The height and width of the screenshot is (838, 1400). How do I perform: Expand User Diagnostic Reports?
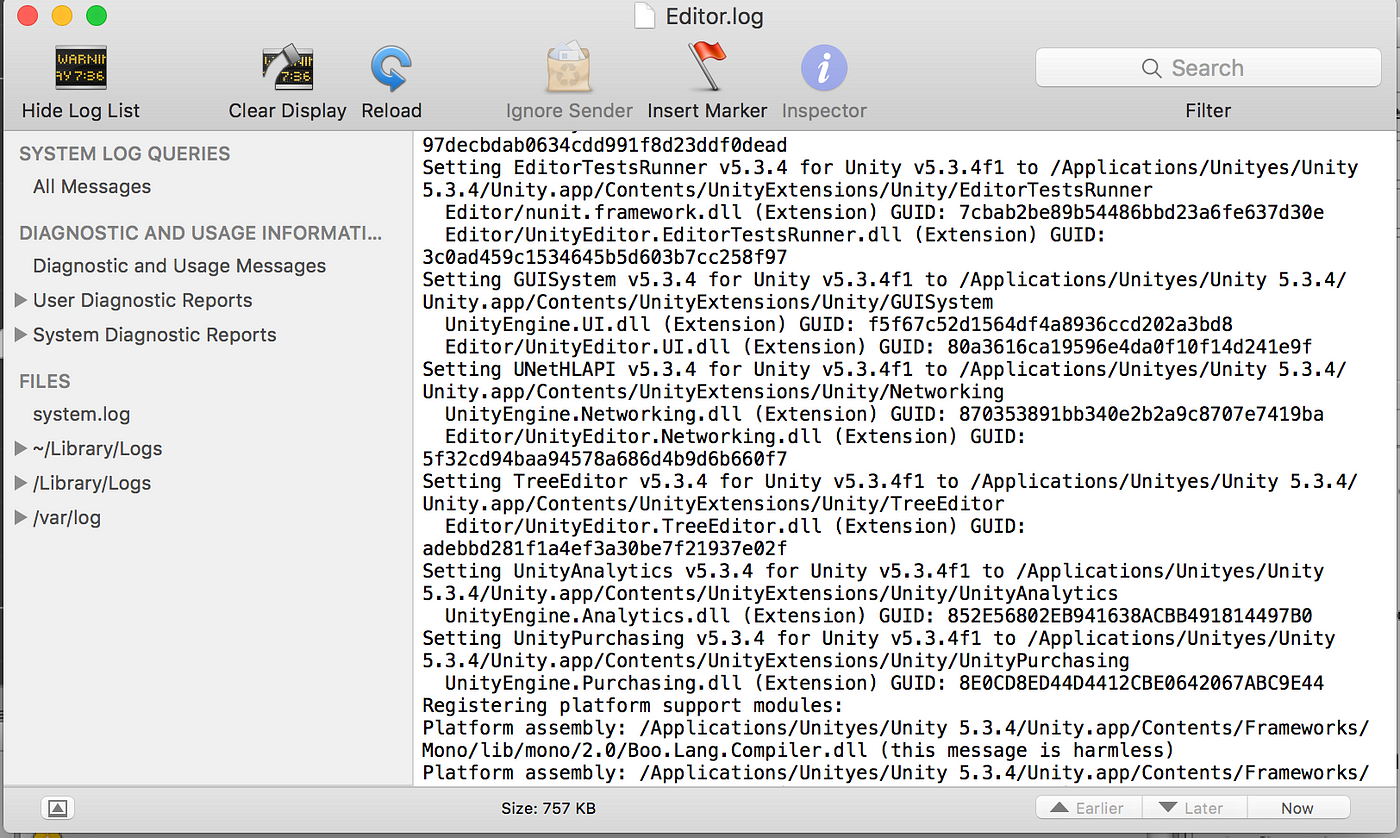(x=21, y=300)
